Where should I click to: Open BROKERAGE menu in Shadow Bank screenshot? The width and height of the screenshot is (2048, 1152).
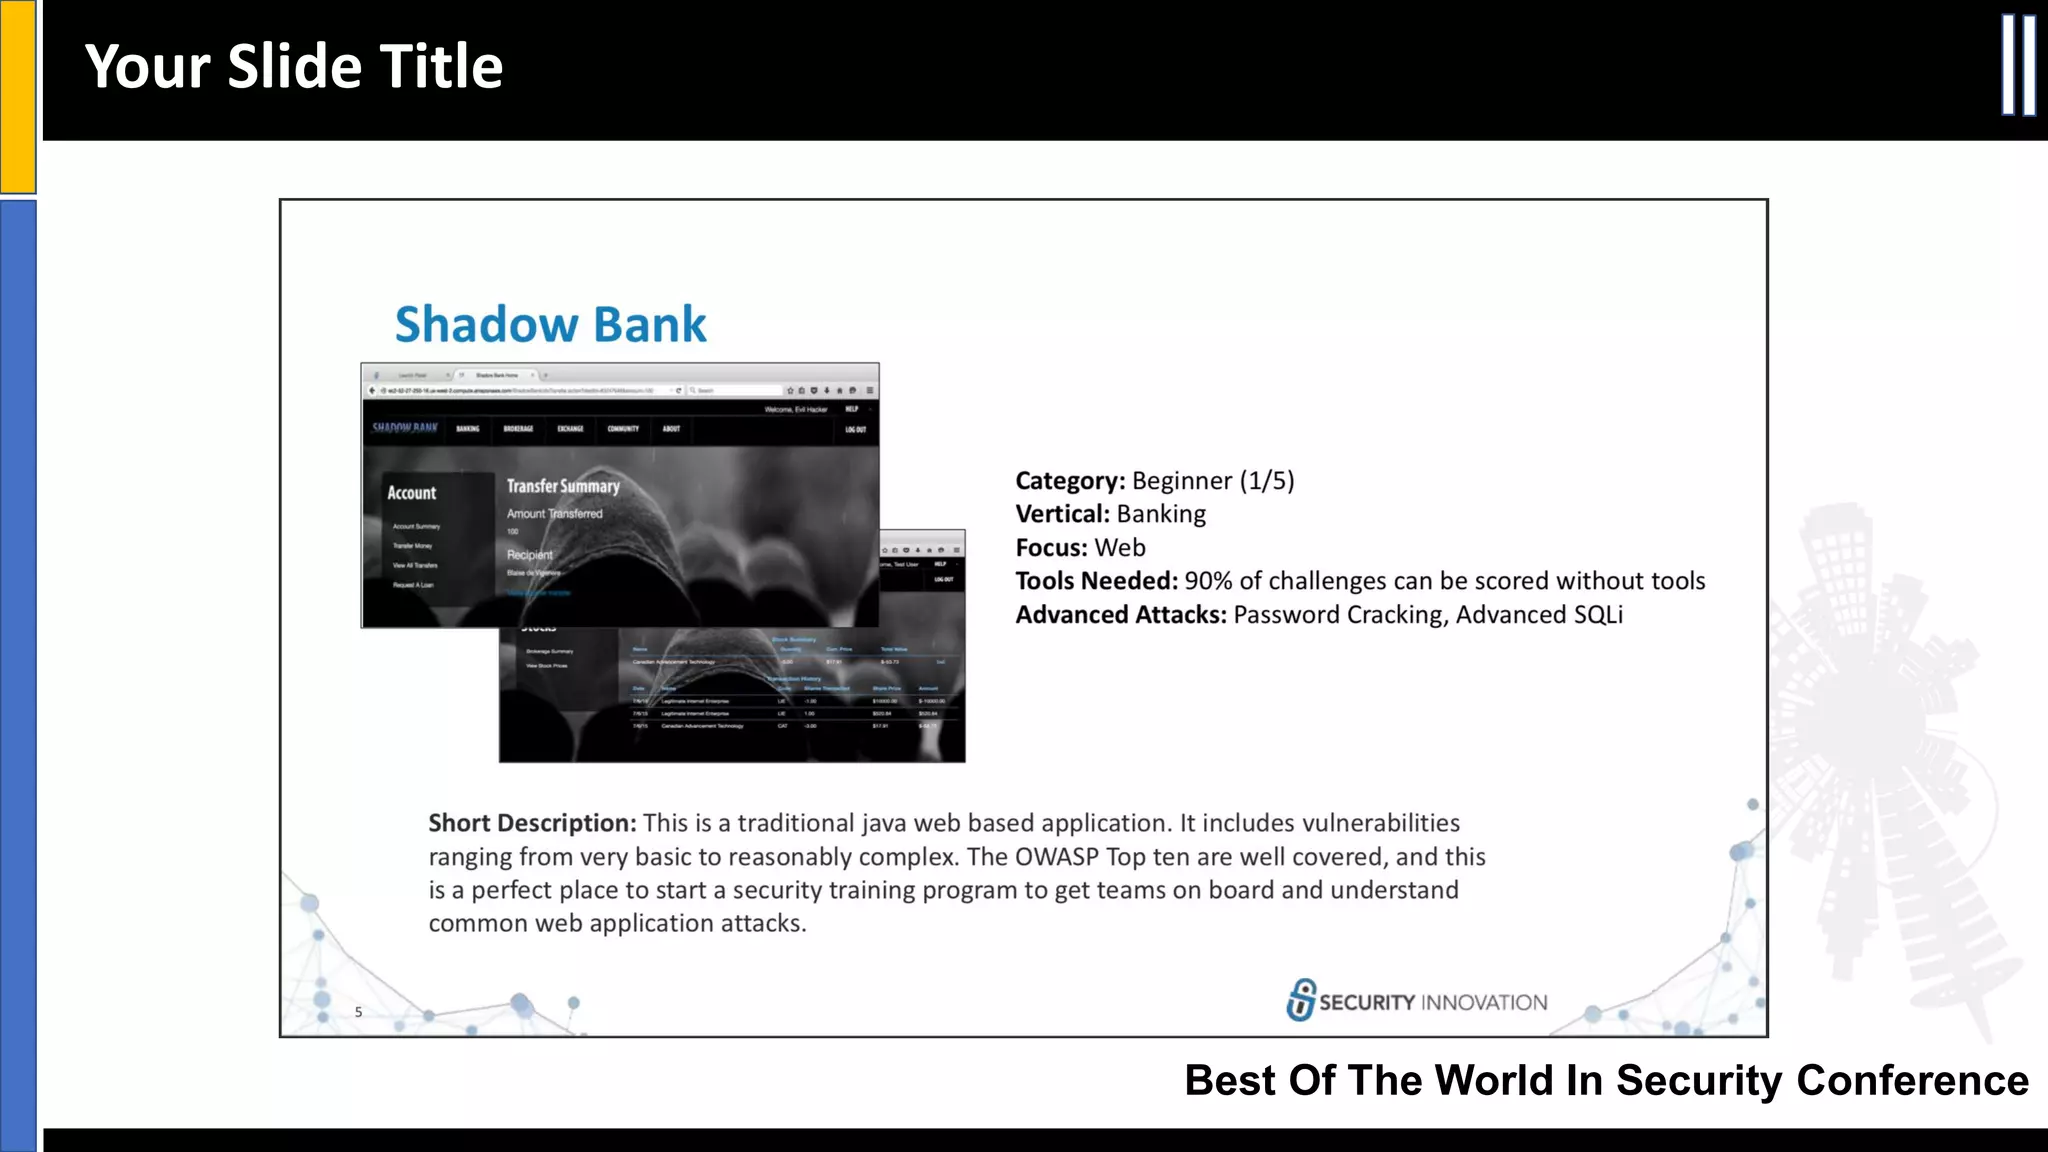coord(518,428)
